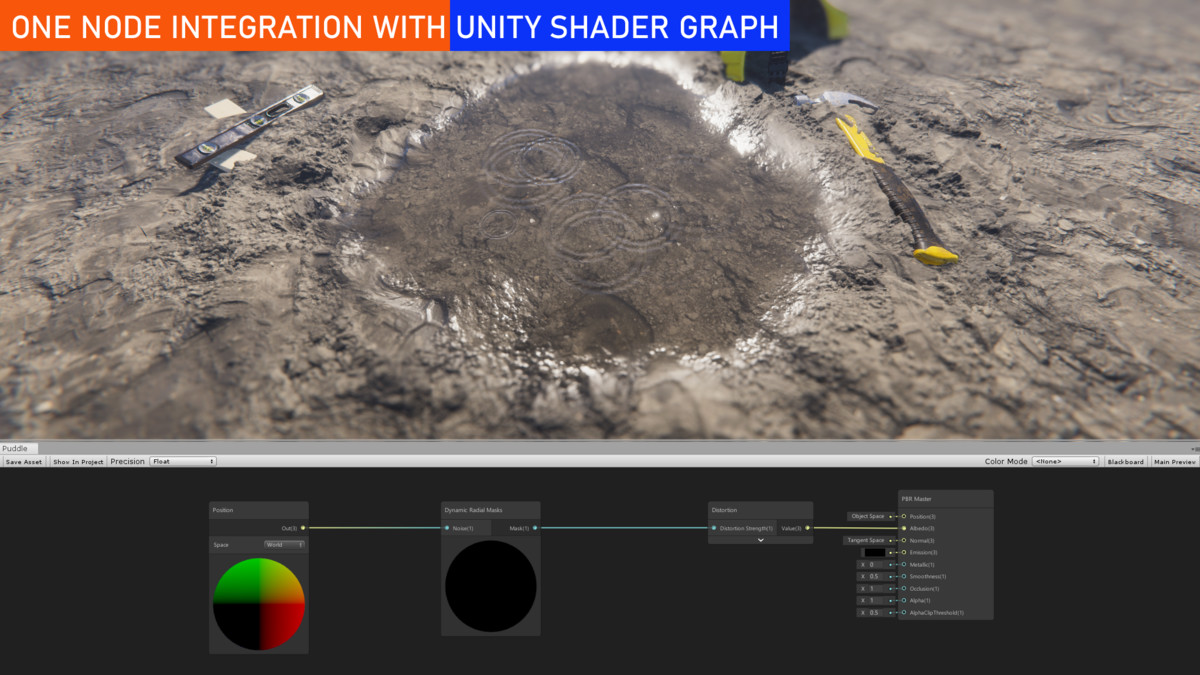Screen dimensions: 1200x675
Task: Click the Noise(1) input port circle
Action: 447,527
